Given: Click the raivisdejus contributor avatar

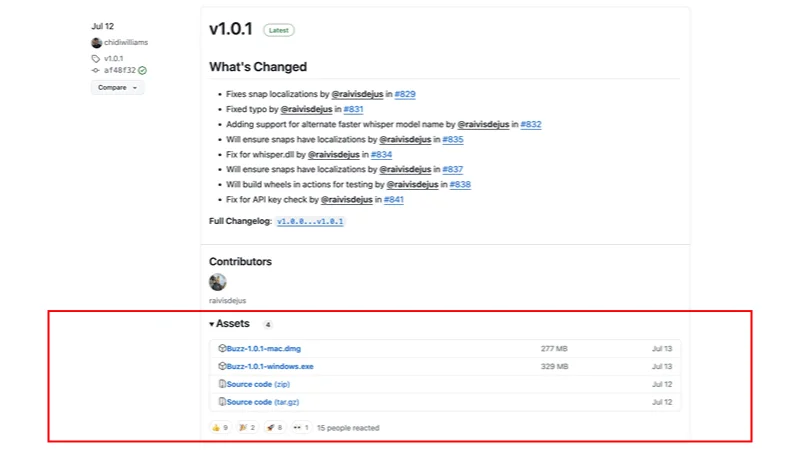Looking at the screenshot, I should (217, 282).
